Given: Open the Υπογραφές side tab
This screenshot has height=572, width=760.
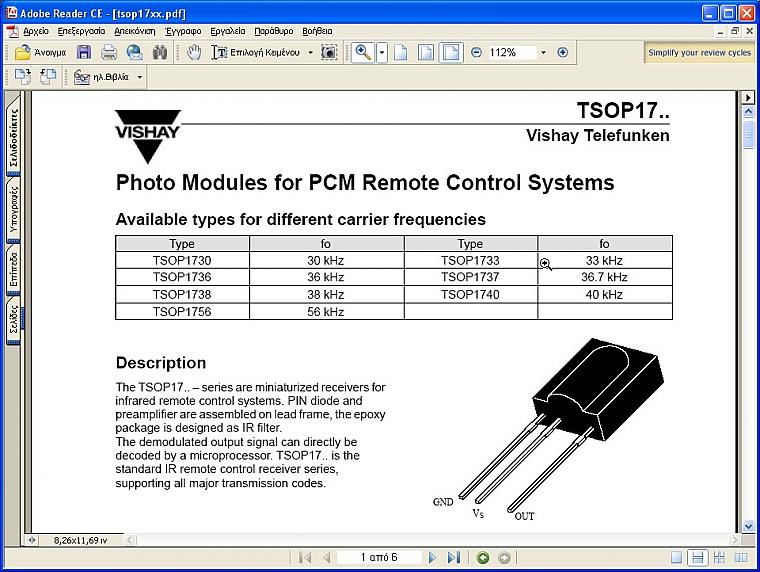Looking at the screenshot, I should [x=14, y=211].
